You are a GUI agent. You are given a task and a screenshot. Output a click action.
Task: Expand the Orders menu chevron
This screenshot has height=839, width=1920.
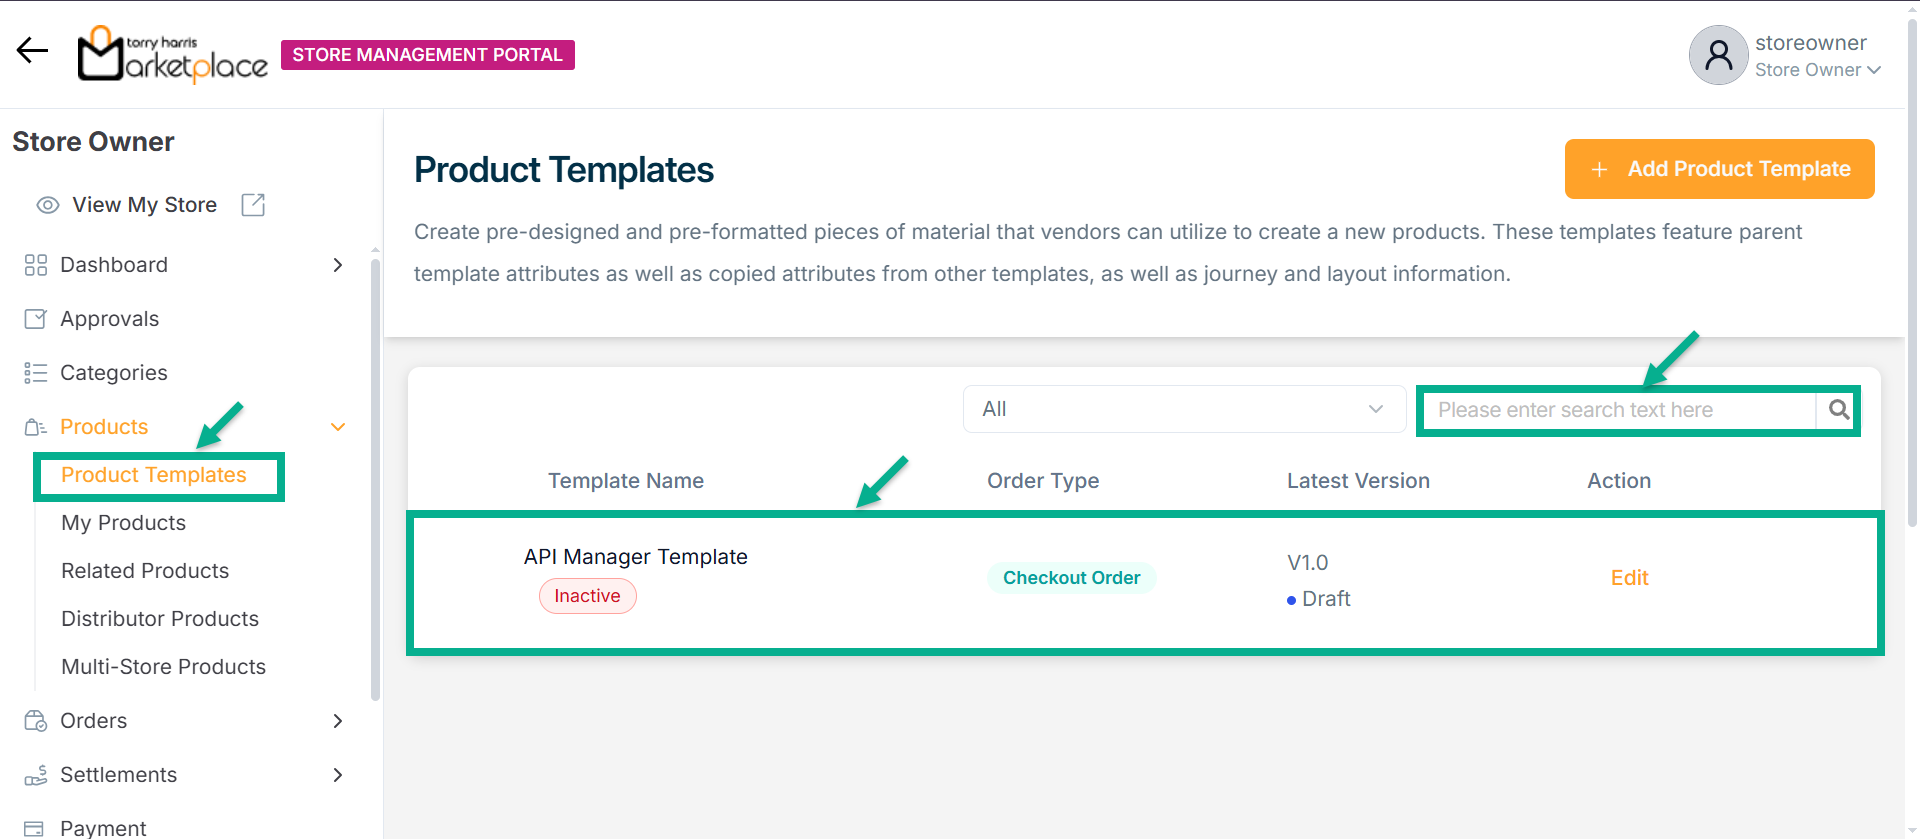338,721
